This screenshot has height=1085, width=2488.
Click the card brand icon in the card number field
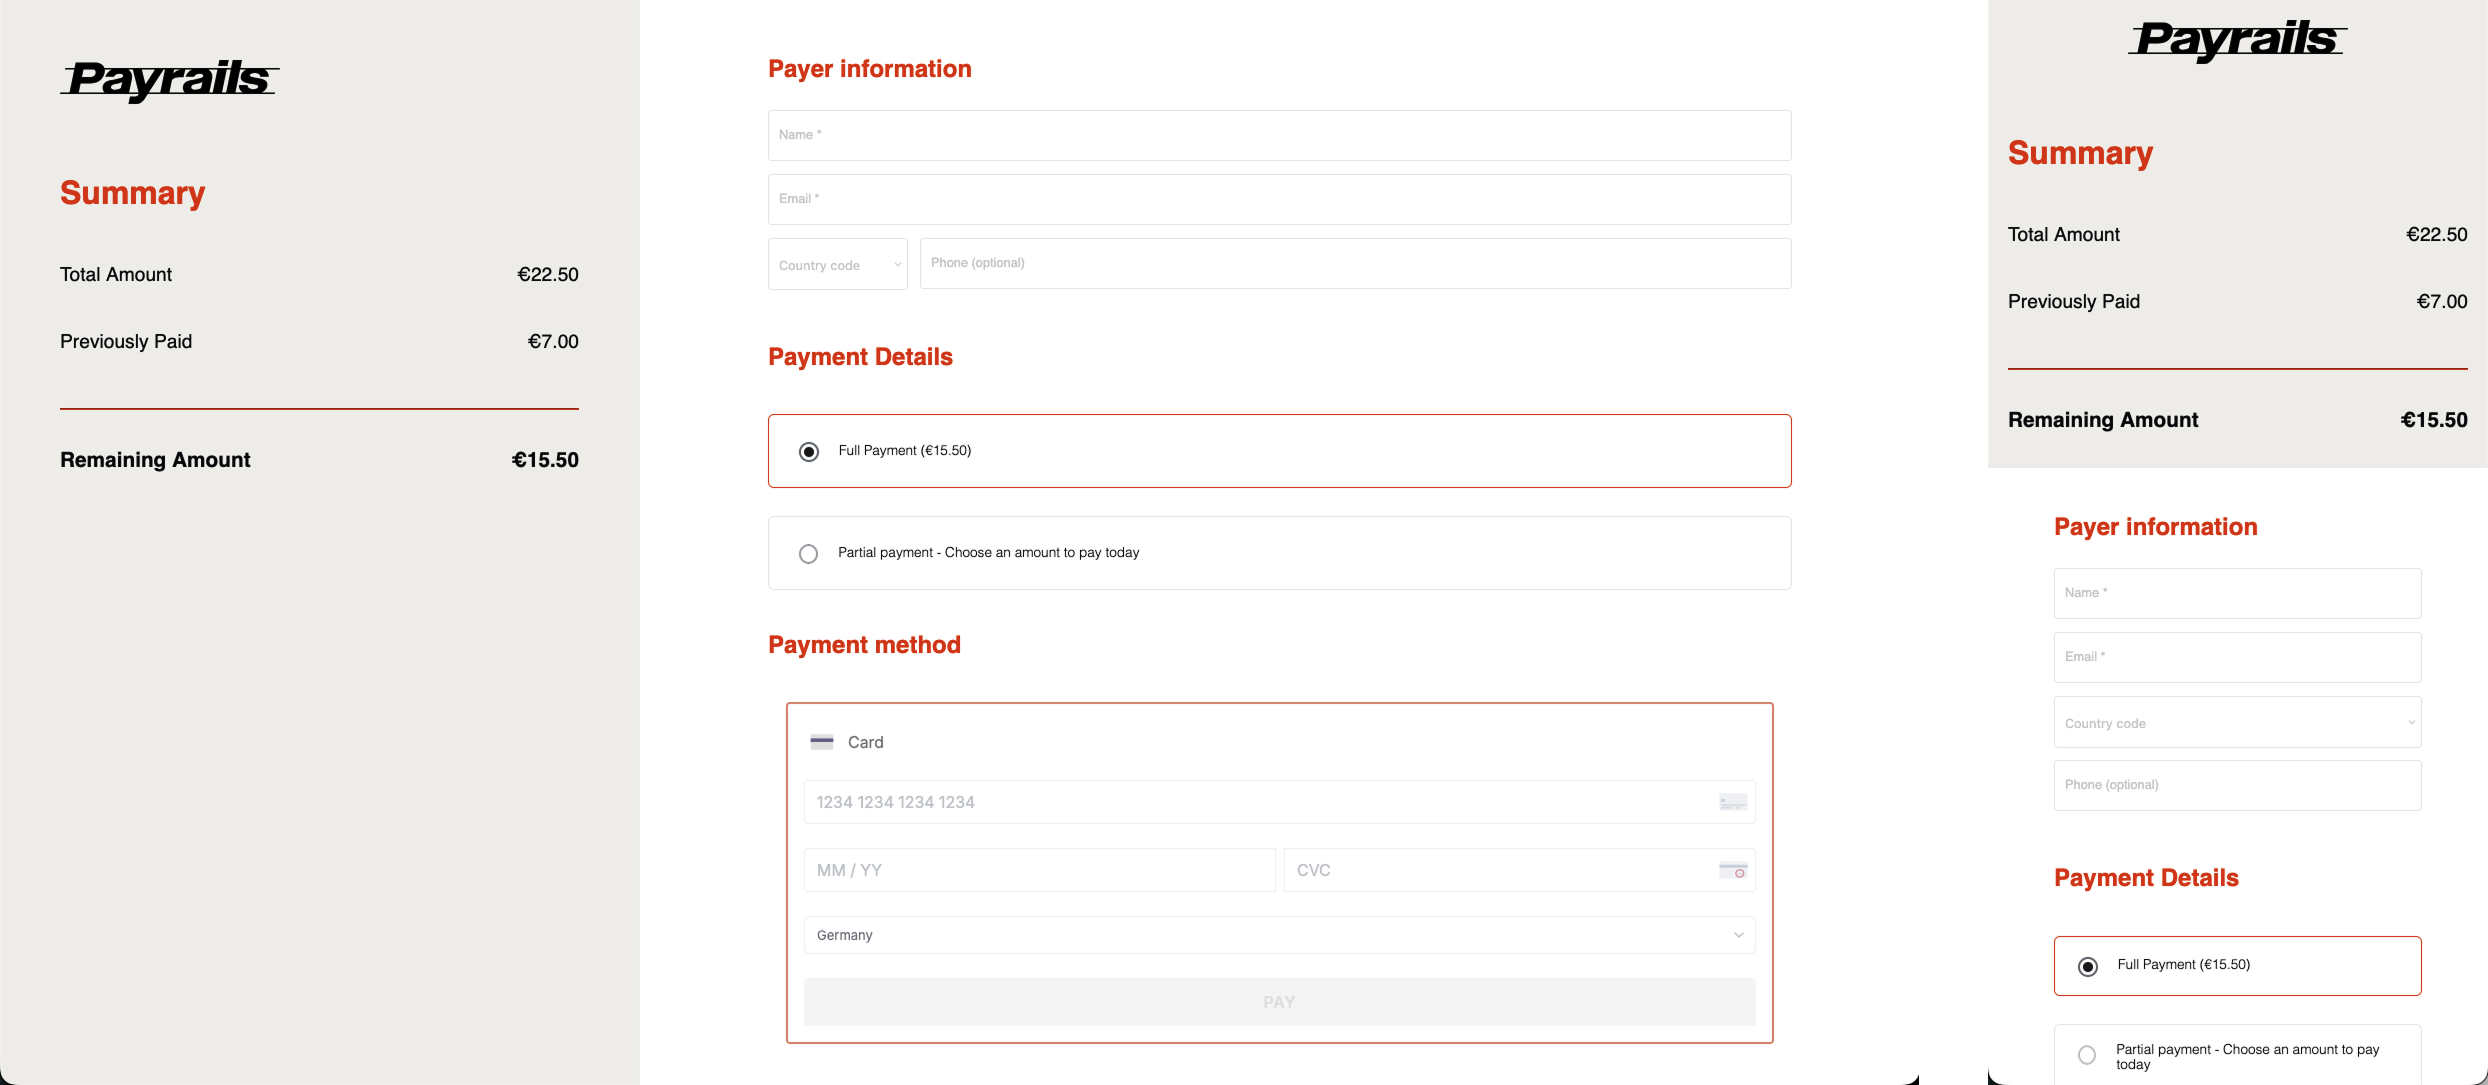pos(1733,802)
